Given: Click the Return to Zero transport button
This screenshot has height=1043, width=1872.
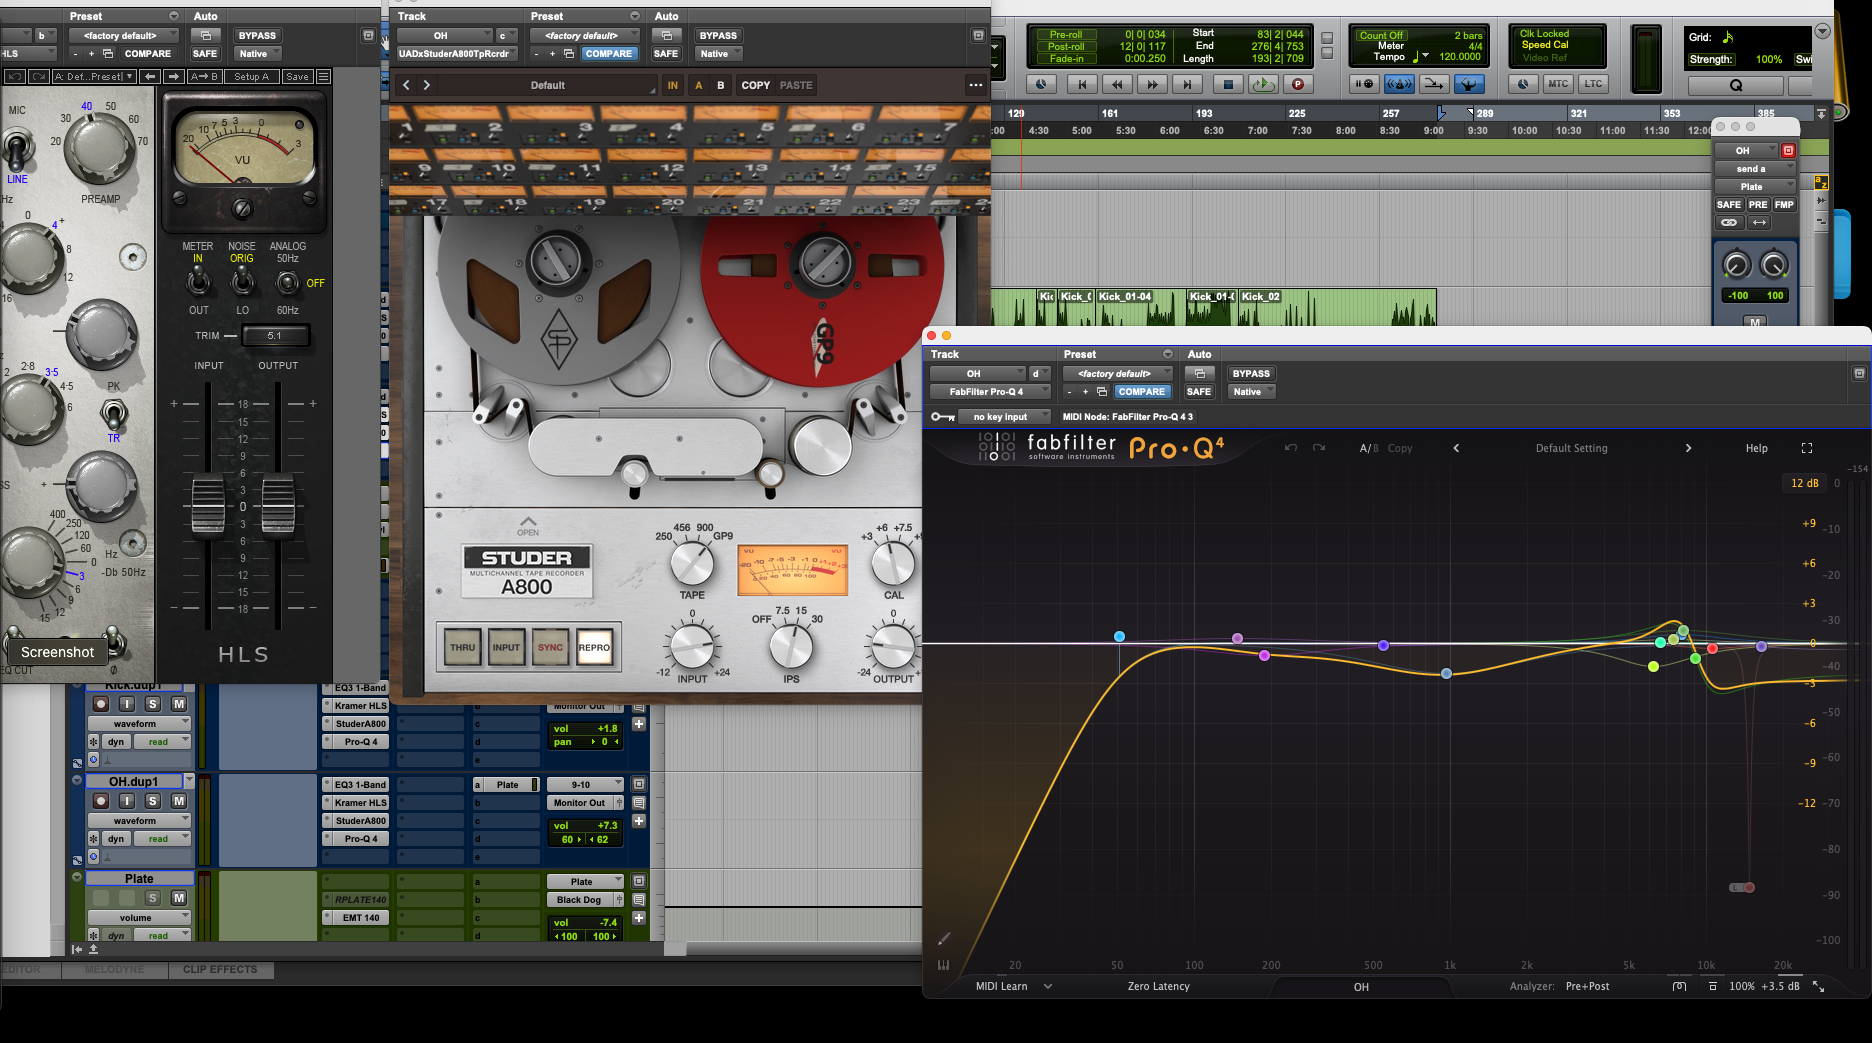Looking at the screenshot, I should click(1081, 85).
